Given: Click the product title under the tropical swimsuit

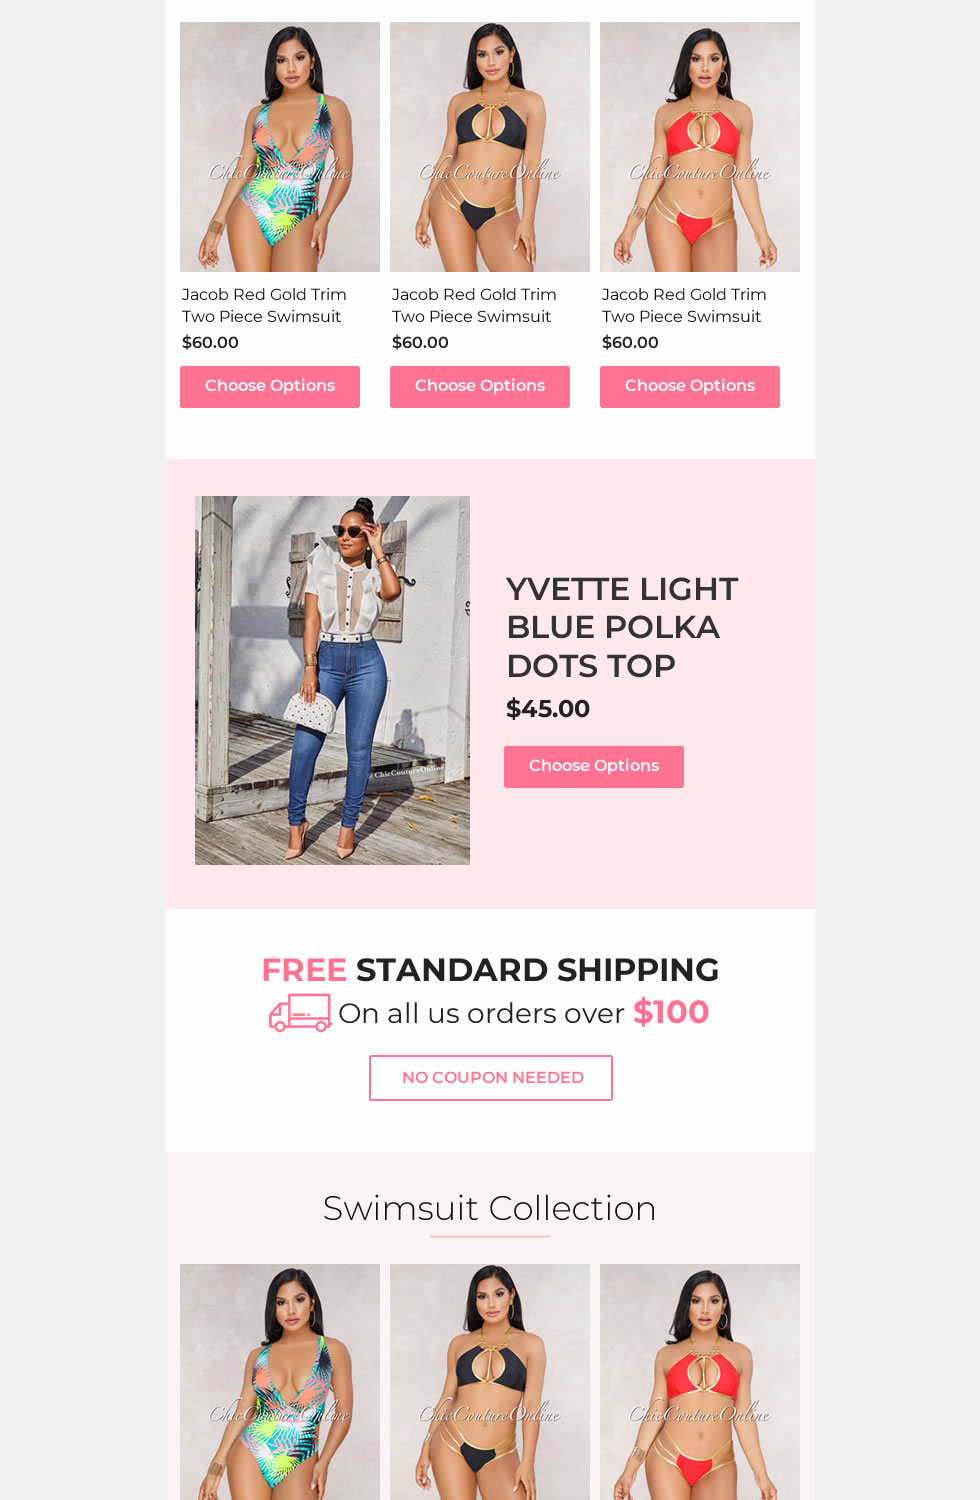Looking at the screenshot, I should [264, 305].
